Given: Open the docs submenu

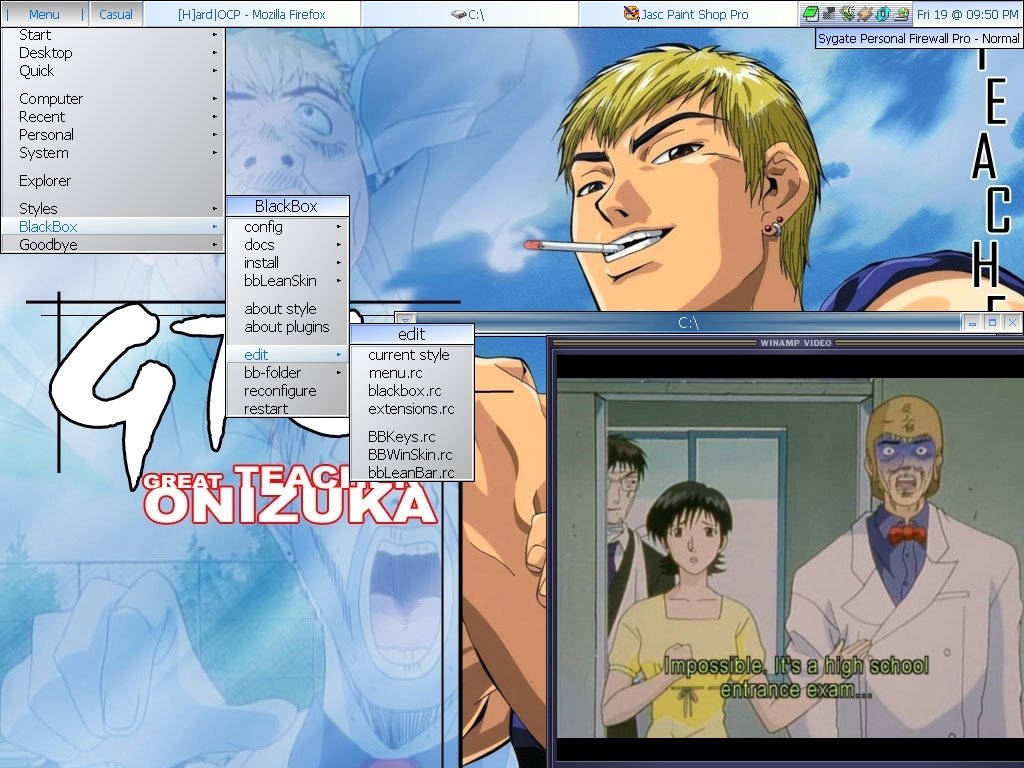Looking at the screenshot, I should tap(287, 245).
